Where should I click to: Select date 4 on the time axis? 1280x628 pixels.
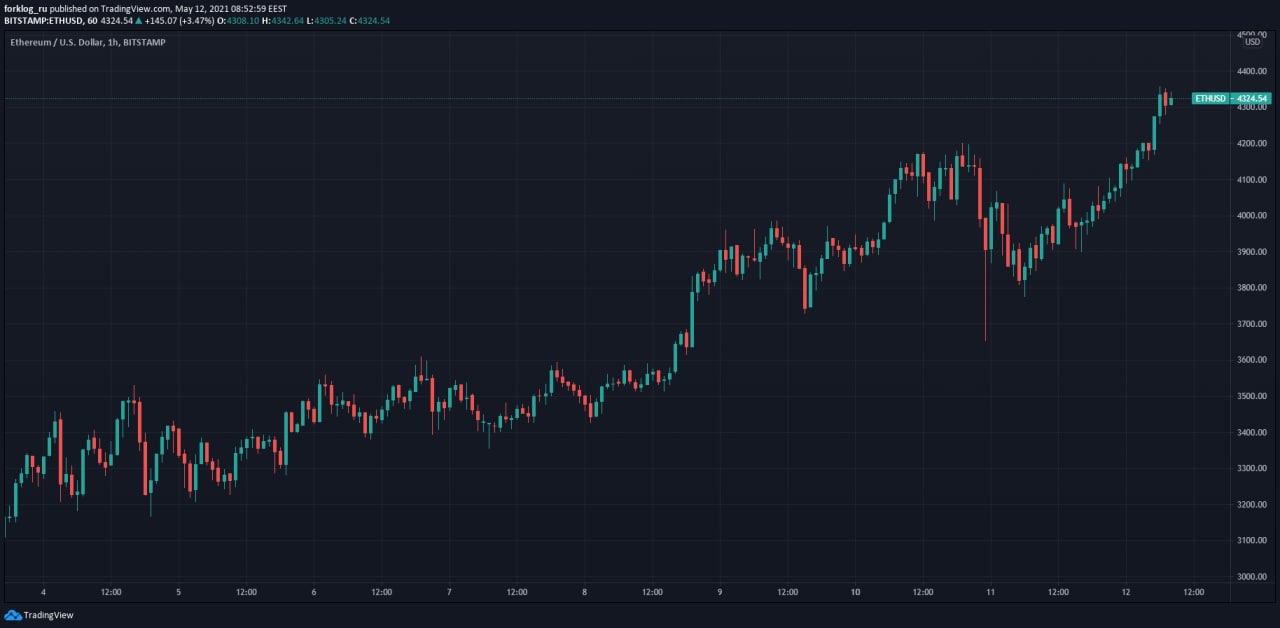[x=43, y=592]
